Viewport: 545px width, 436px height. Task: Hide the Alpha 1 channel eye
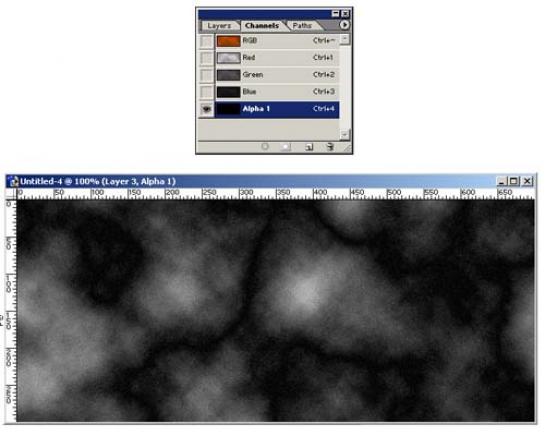point(206,109)
